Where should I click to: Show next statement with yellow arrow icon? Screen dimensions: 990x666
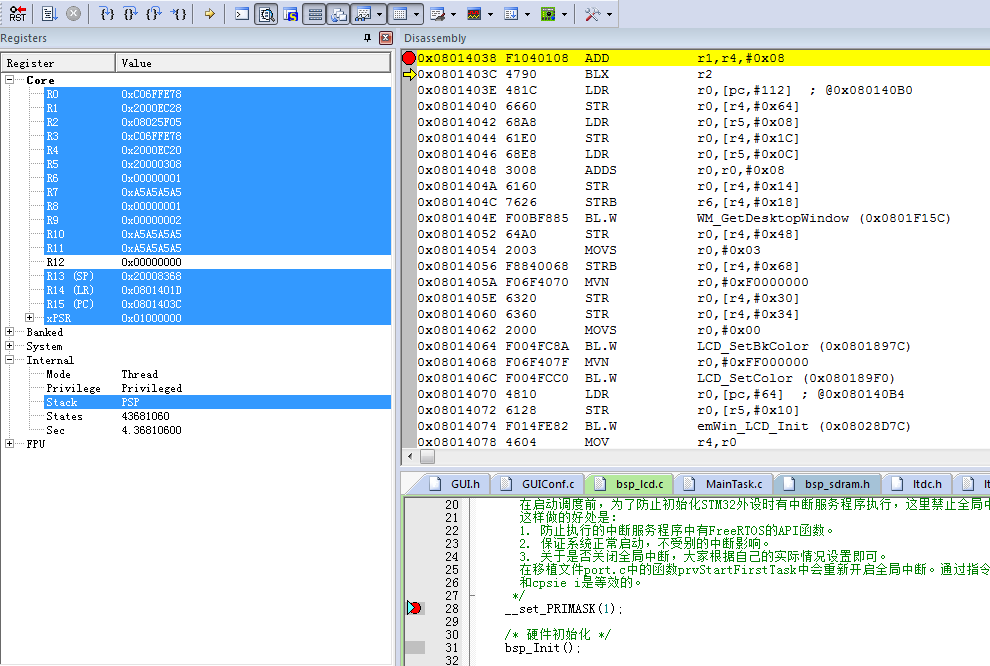tap(209, 13)
